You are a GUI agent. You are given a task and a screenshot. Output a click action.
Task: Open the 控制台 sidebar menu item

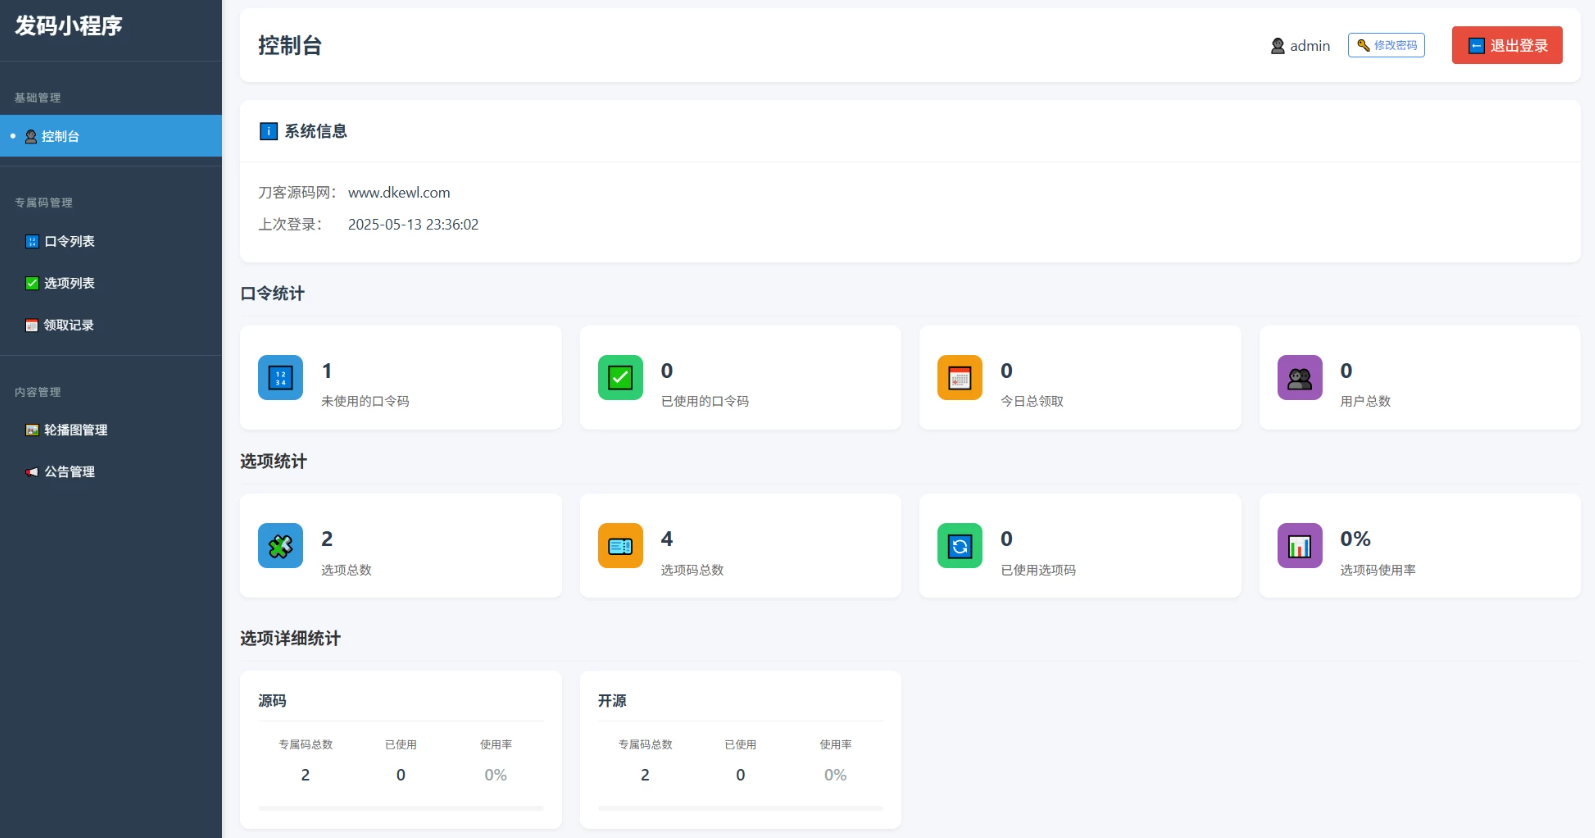pos(111,136)
